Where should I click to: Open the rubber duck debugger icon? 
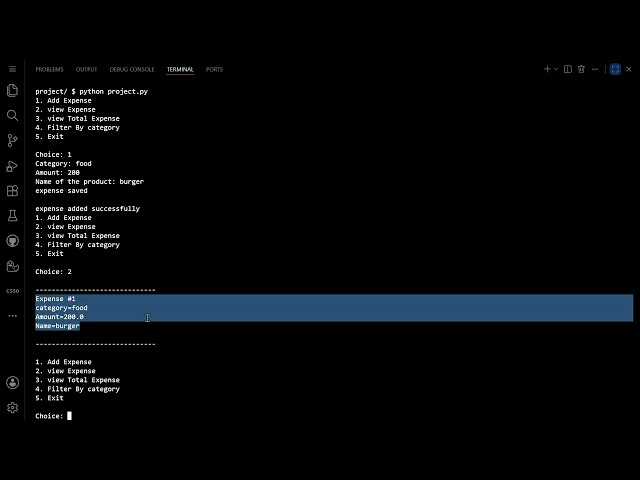click(12, 266)
